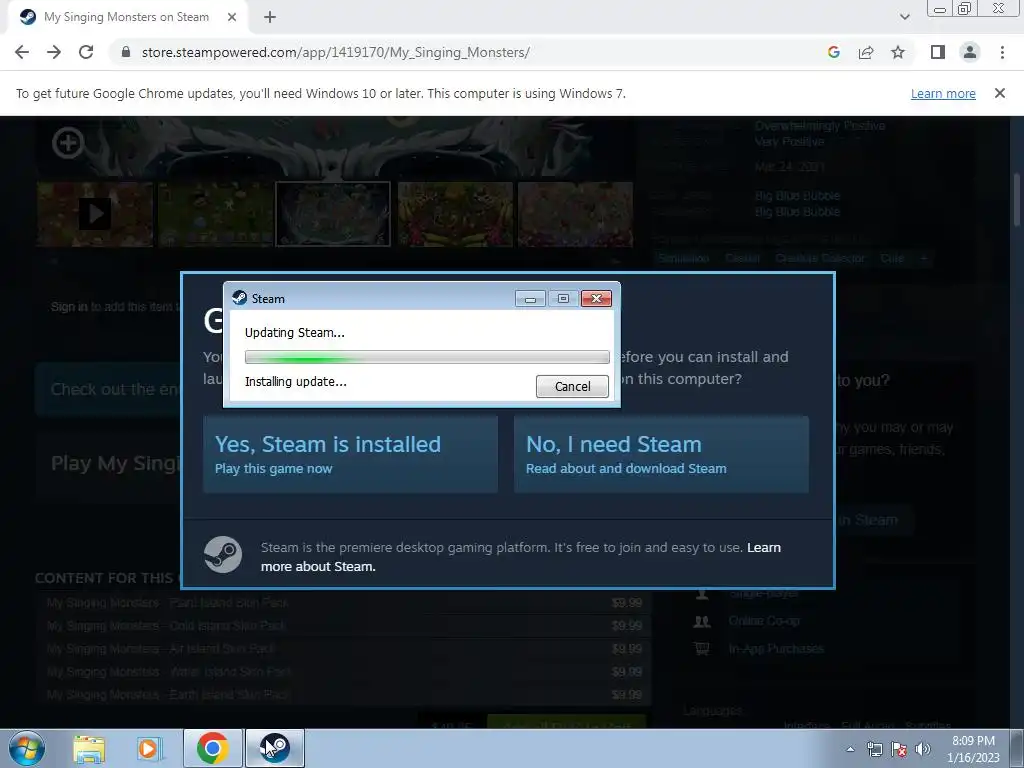
Task: Select the second screenshot thumbnail
Action: tap(215, 214)
